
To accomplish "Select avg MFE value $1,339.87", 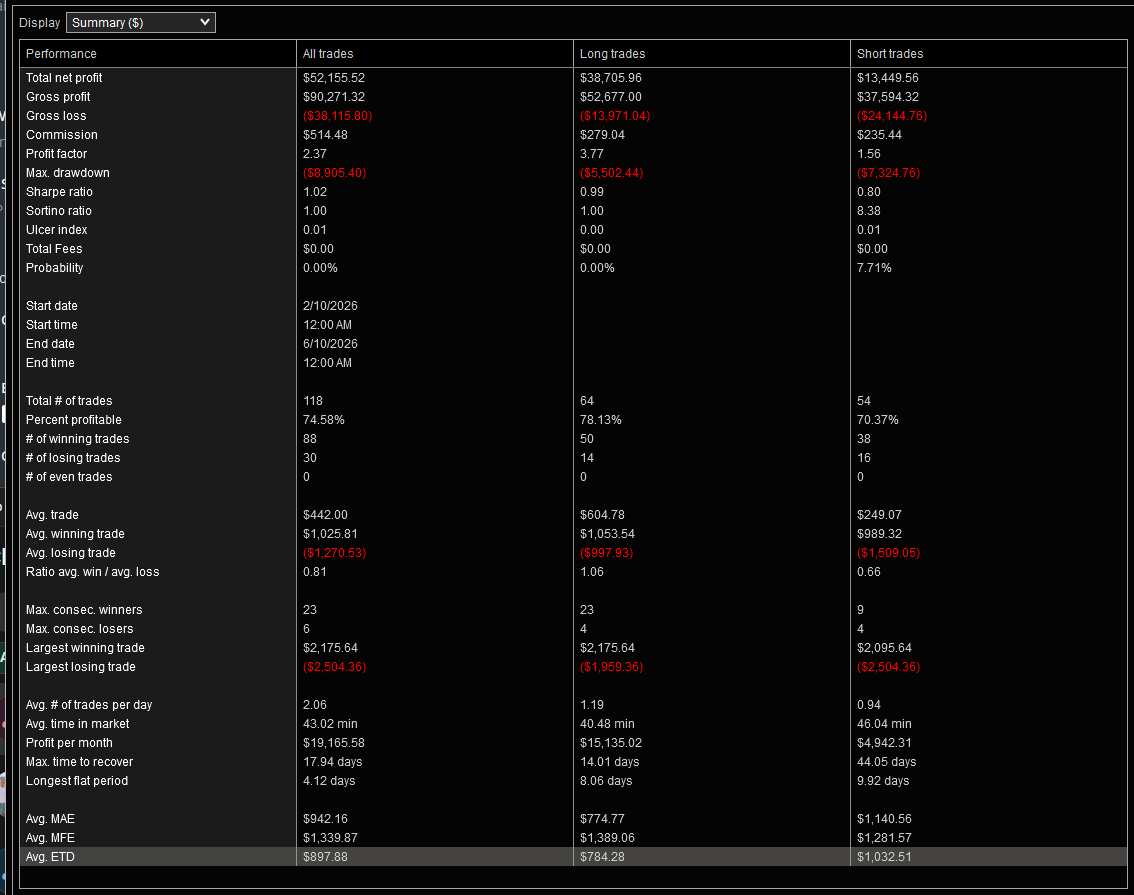I will tap(330, 838).
